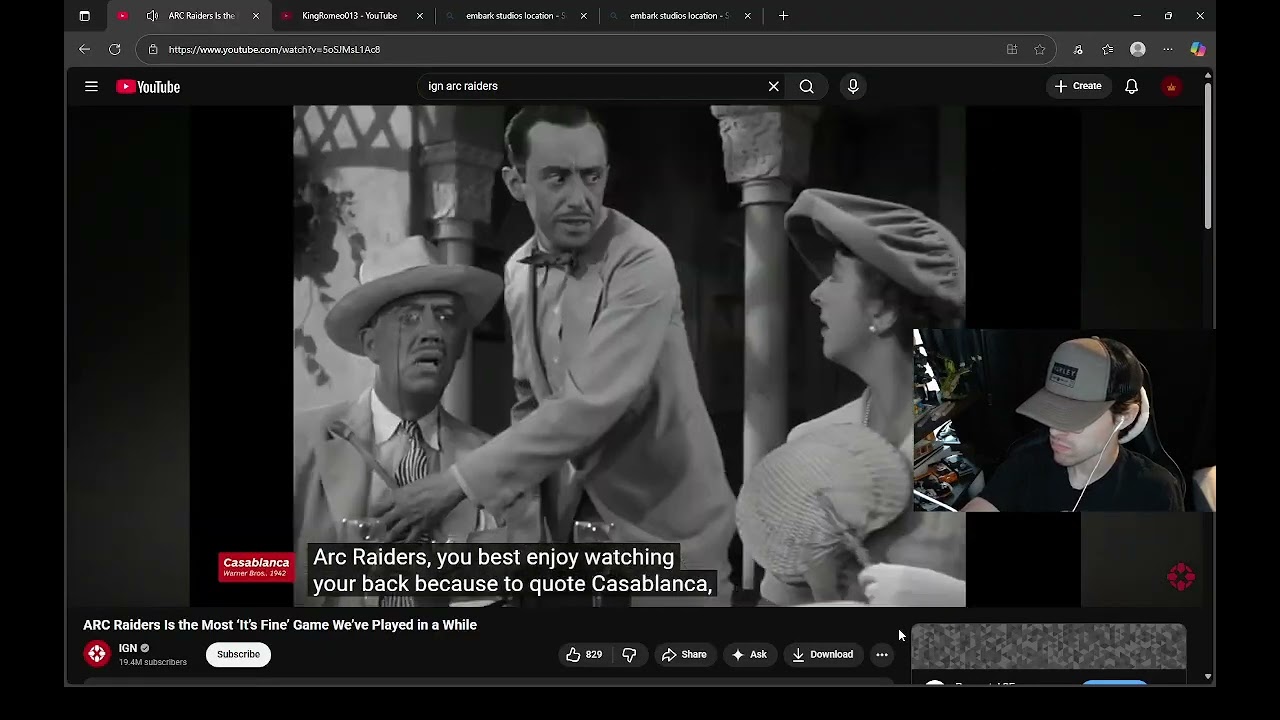Open YouTube notifications bell

[x=1131, y=86]
